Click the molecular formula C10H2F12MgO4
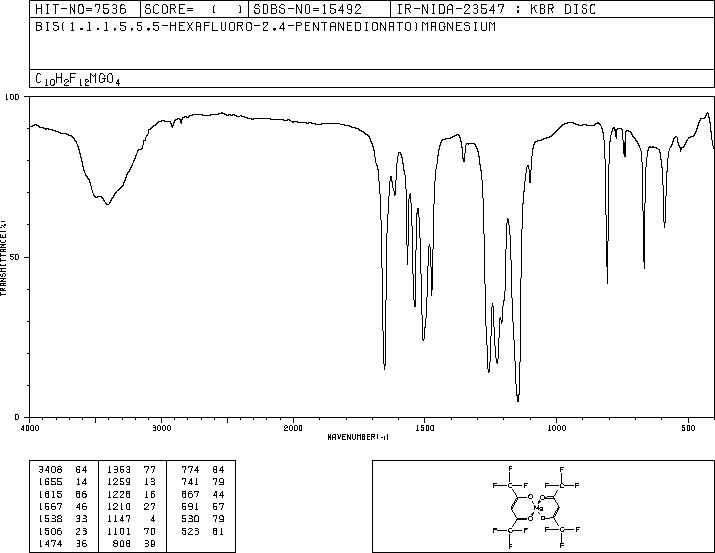The image size is (715, 553). 78,79
